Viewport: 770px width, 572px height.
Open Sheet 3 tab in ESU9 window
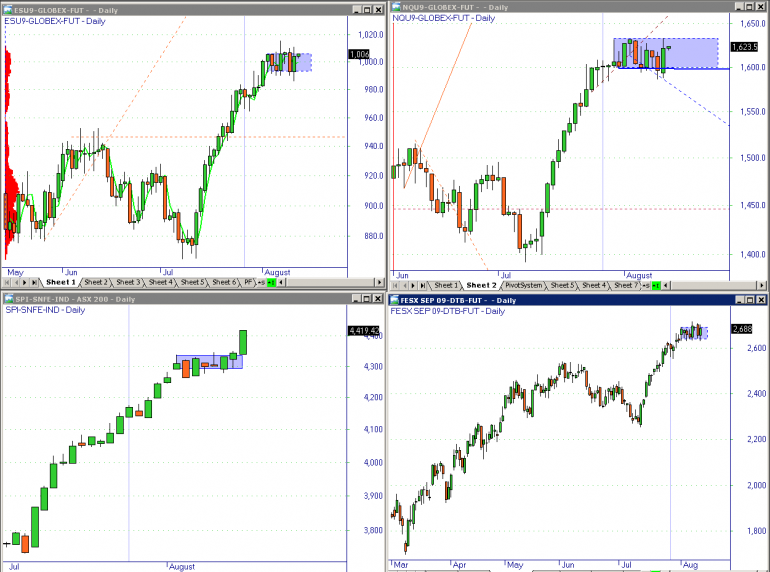(128, 282)
